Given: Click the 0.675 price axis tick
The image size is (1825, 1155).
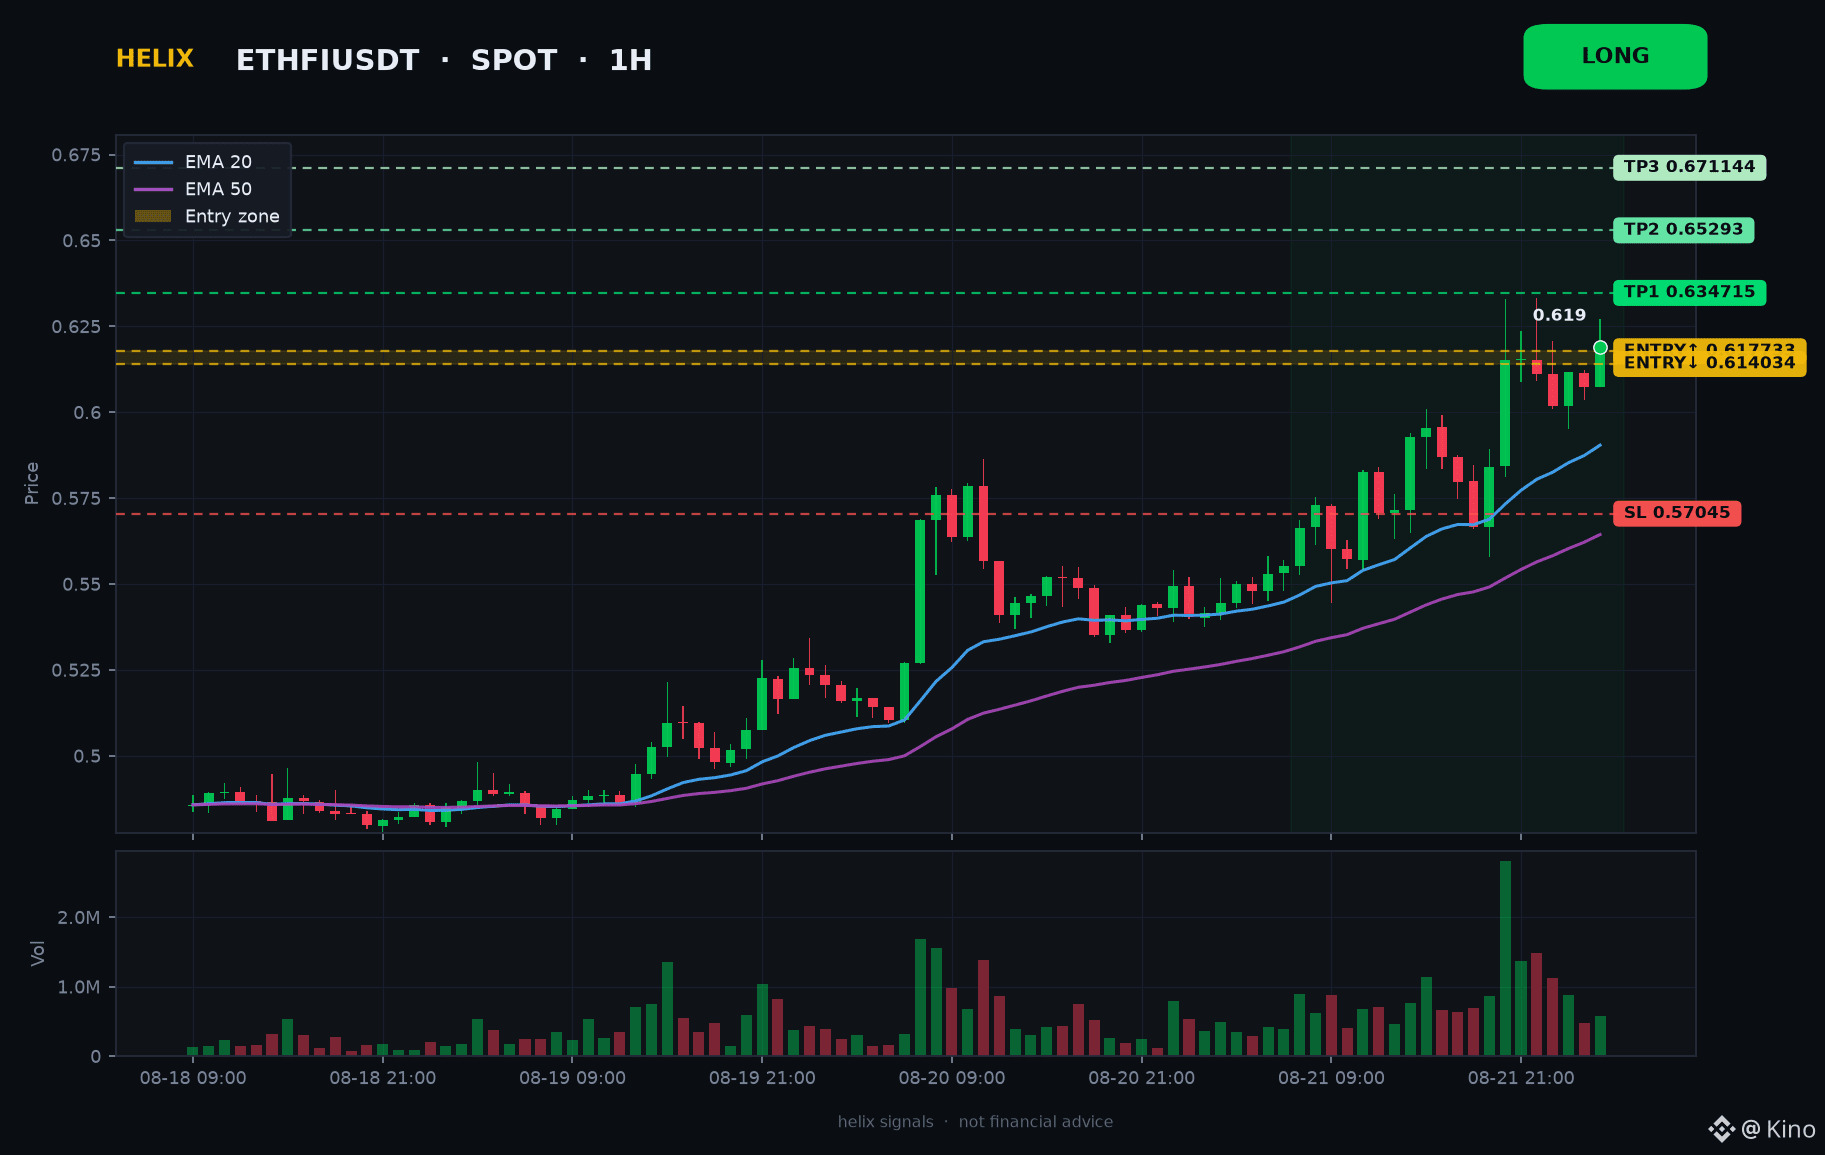Looking at the screenshot, I should coord(77,155).
